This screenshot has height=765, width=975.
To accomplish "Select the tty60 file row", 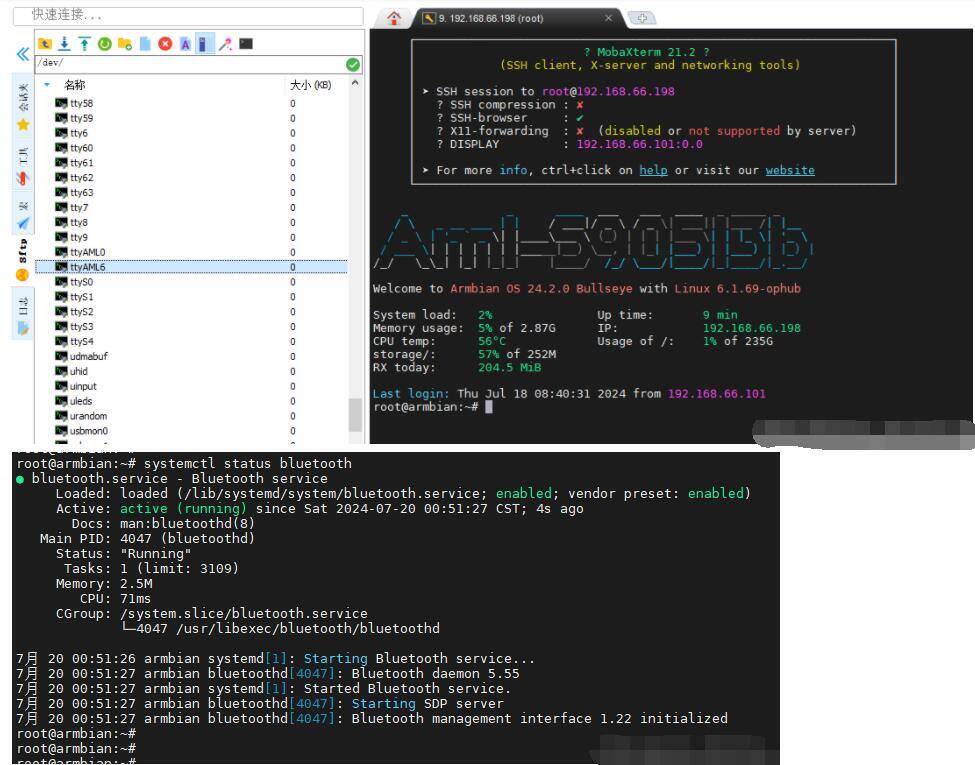I will coord(192,148).
